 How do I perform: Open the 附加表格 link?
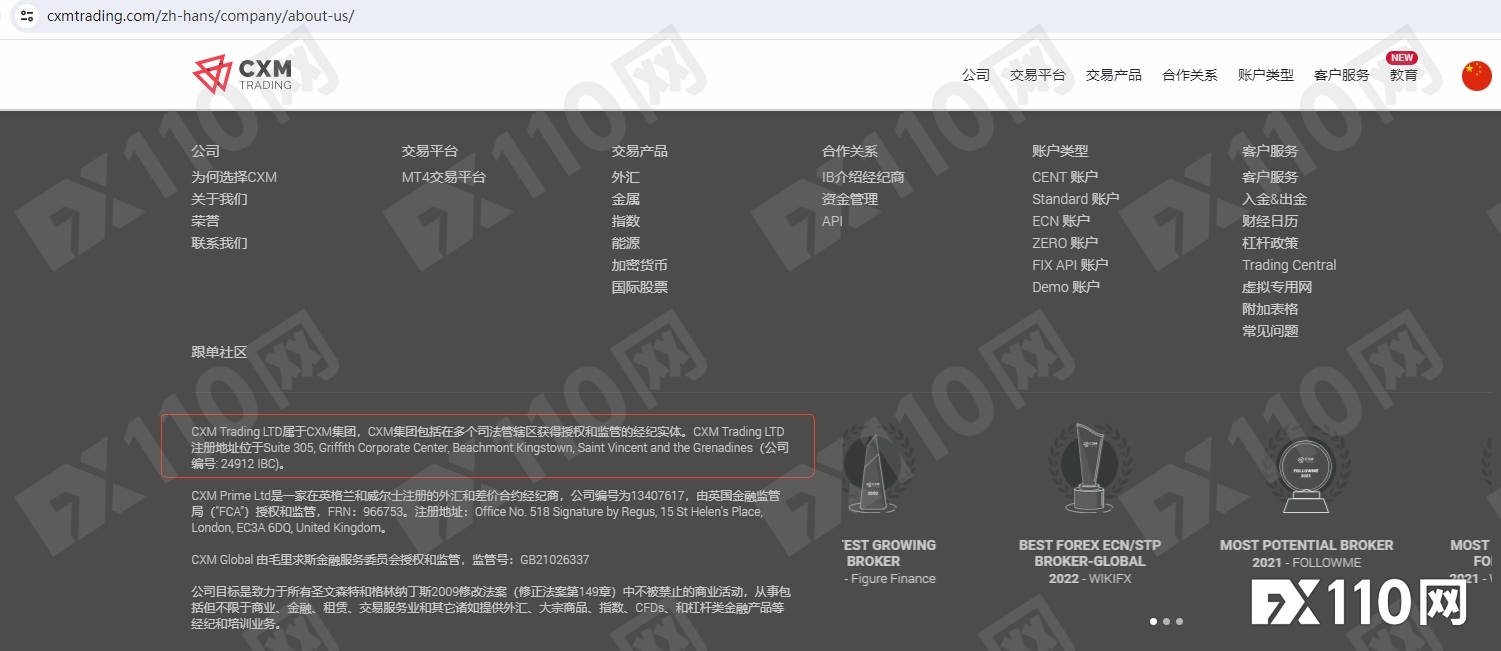[1270, 309]
